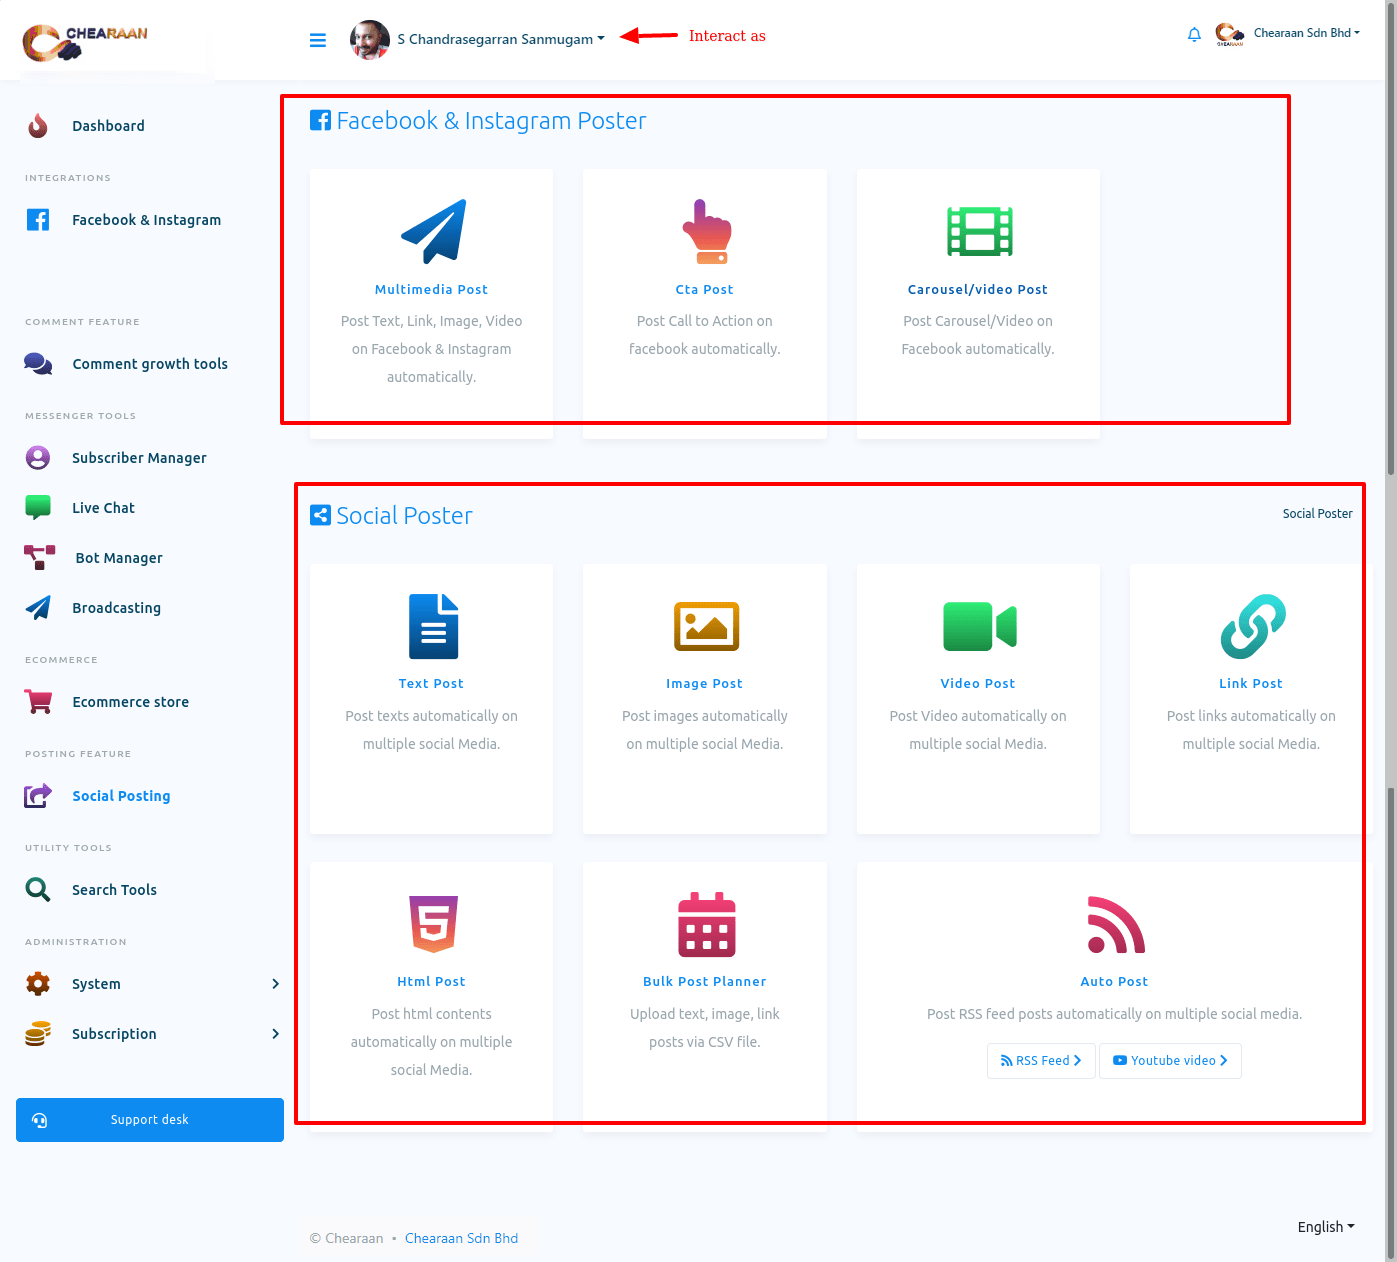1397x1262 pixels.
Task: Click the Support desk button
Action: (150, 1120)
